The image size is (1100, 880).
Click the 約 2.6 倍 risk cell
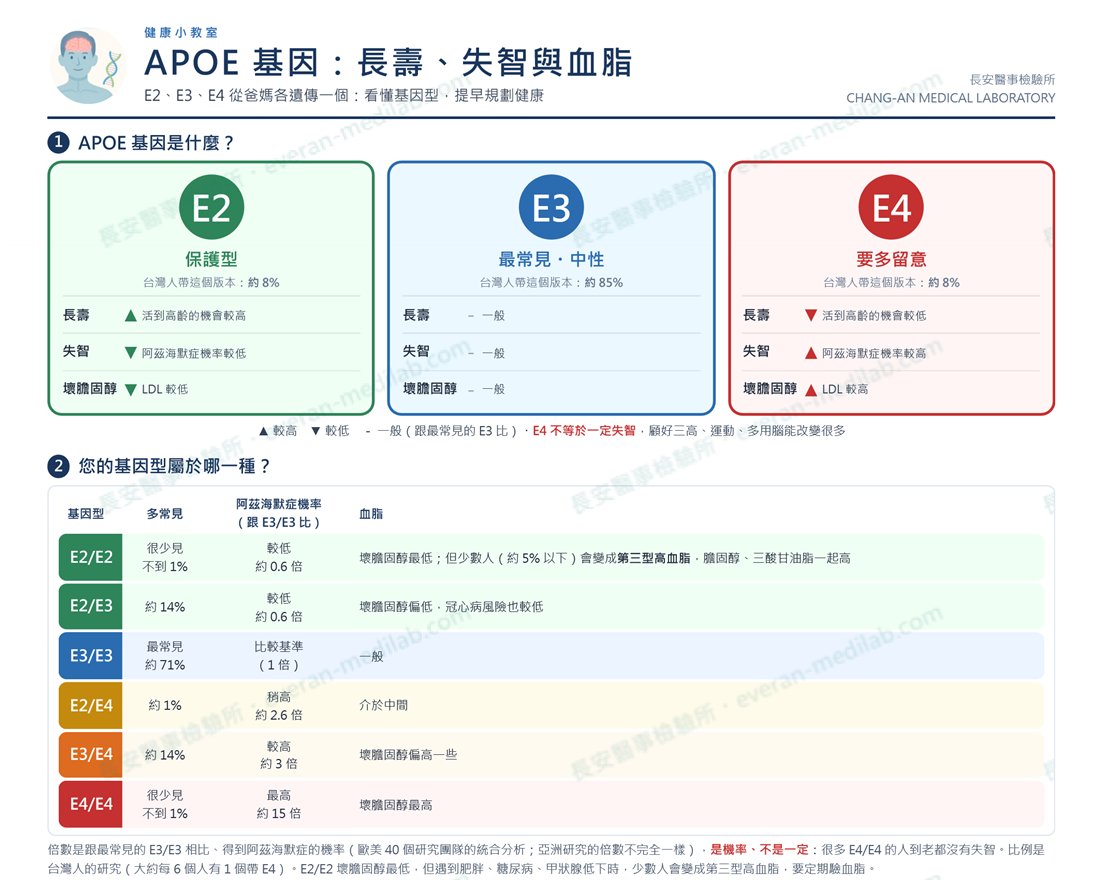(x=279, y=715)
